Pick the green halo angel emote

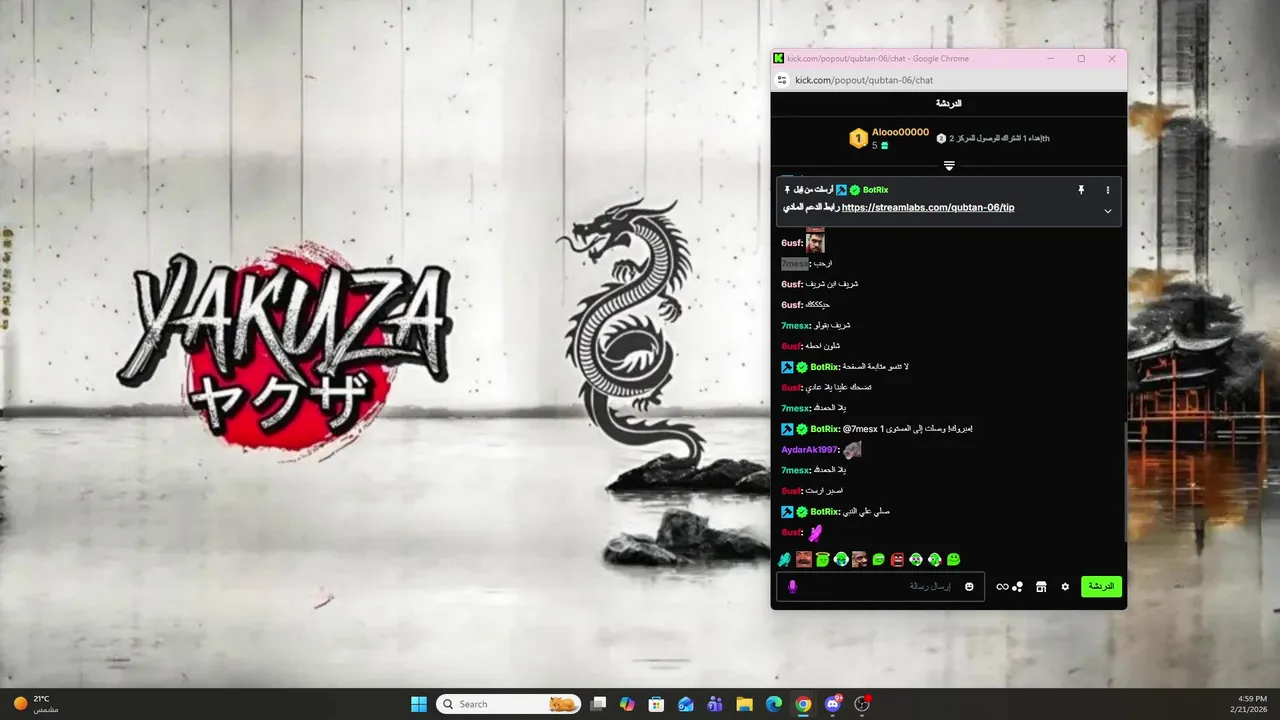pyautogui.click(x=822, y=560)
